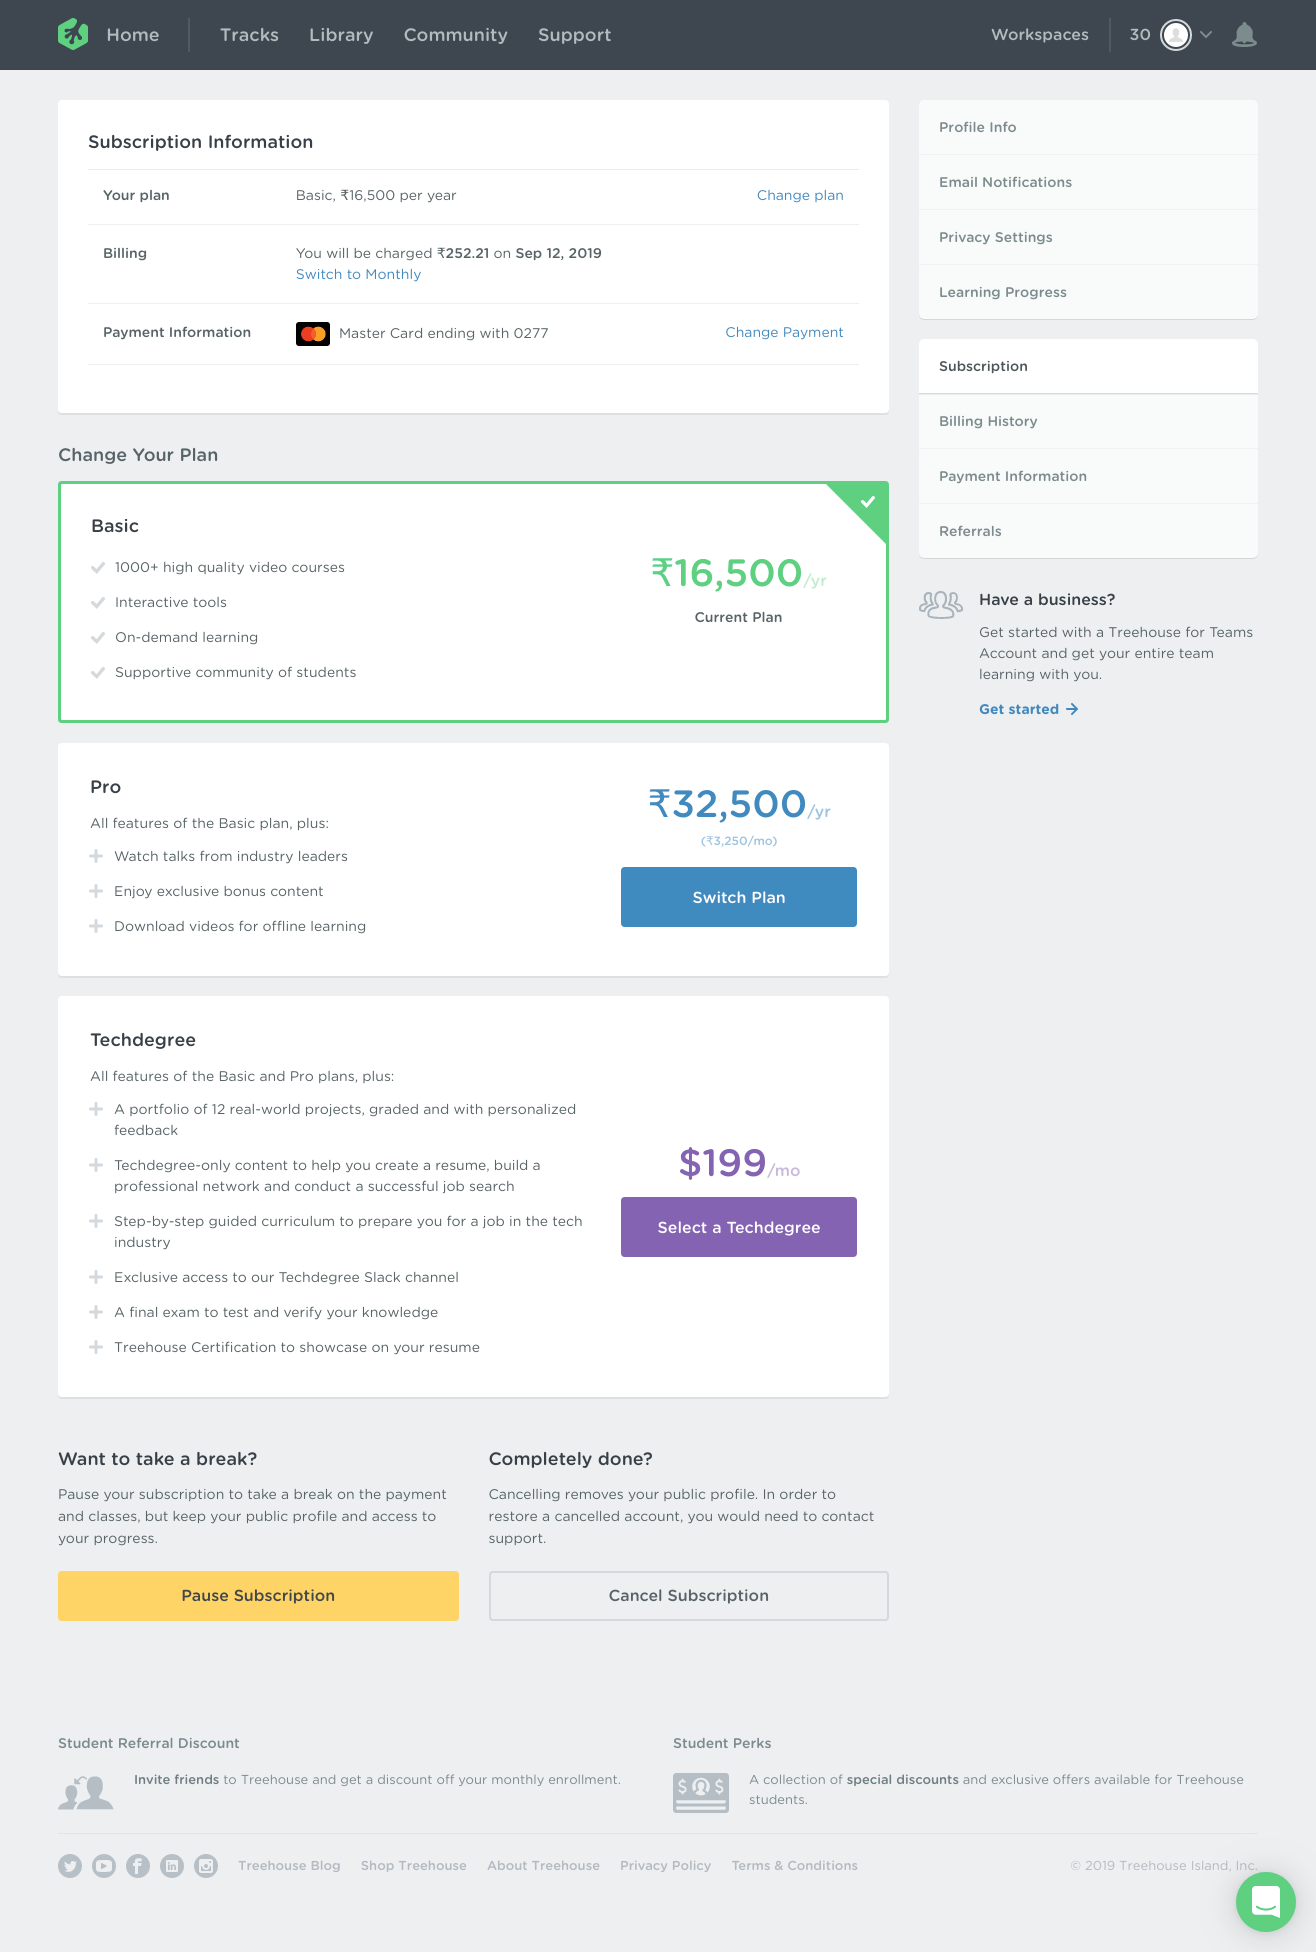The image size is (1316, 1952).
Task: Click the Switch Plan button
Action: pos(738,897)
